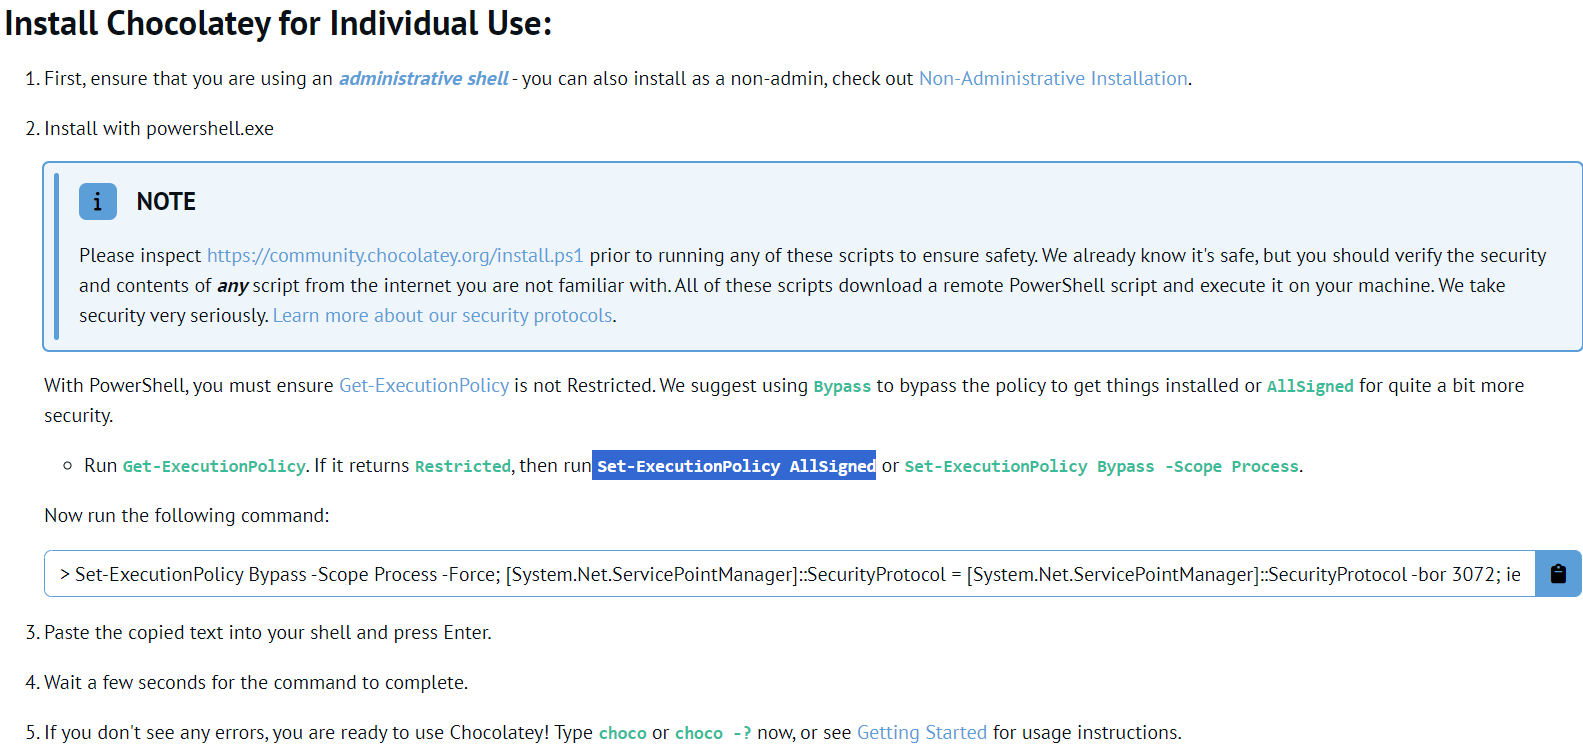Click the green Get-ExecutionPolicy code after Run

[214, 467]
